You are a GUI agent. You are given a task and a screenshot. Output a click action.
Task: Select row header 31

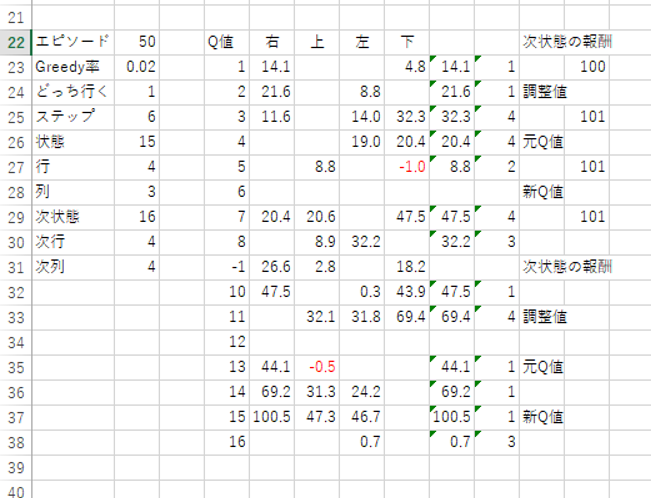pyautogui.click(x=16, y=267)
